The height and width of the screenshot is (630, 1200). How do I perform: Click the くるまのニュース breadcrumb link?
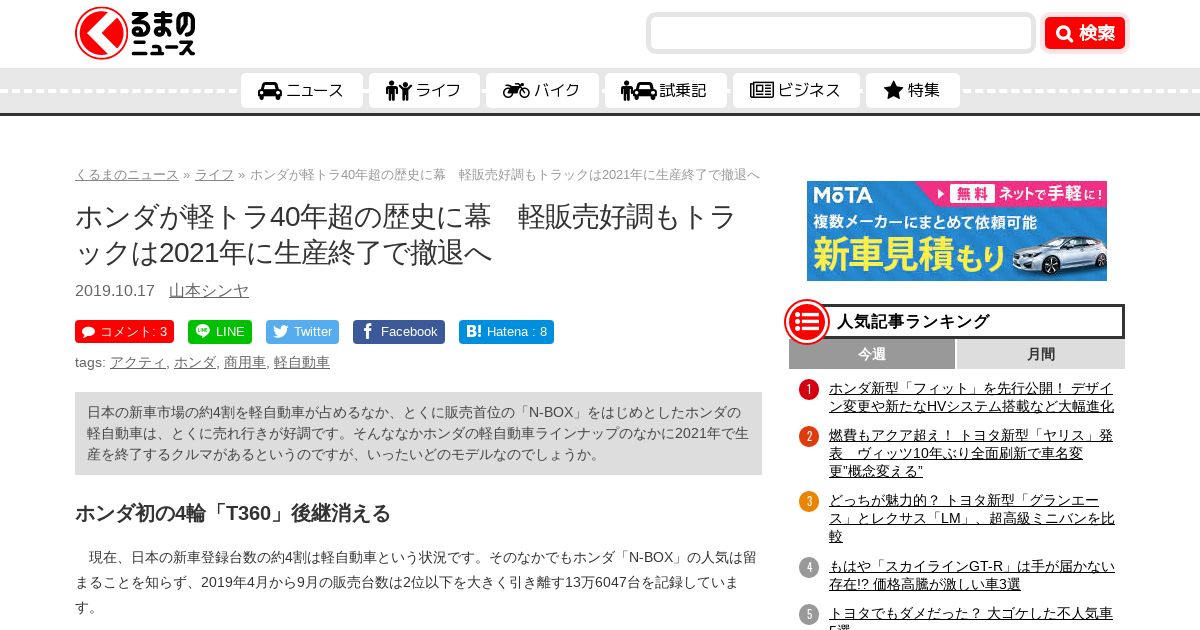(127, 174)
